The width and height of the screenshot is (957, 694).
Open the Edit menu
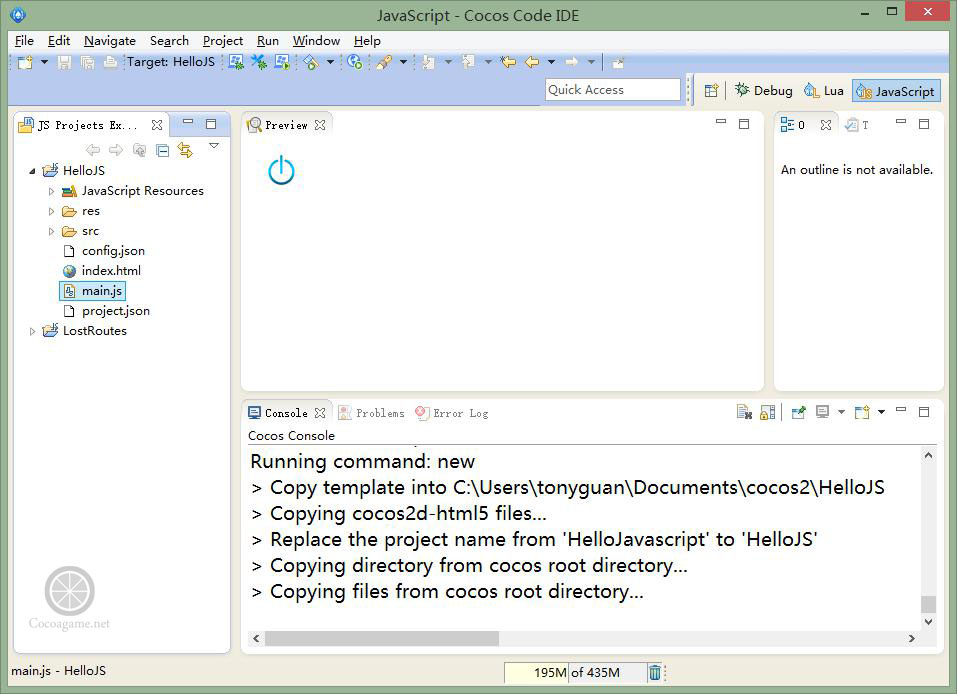(59, 40)
